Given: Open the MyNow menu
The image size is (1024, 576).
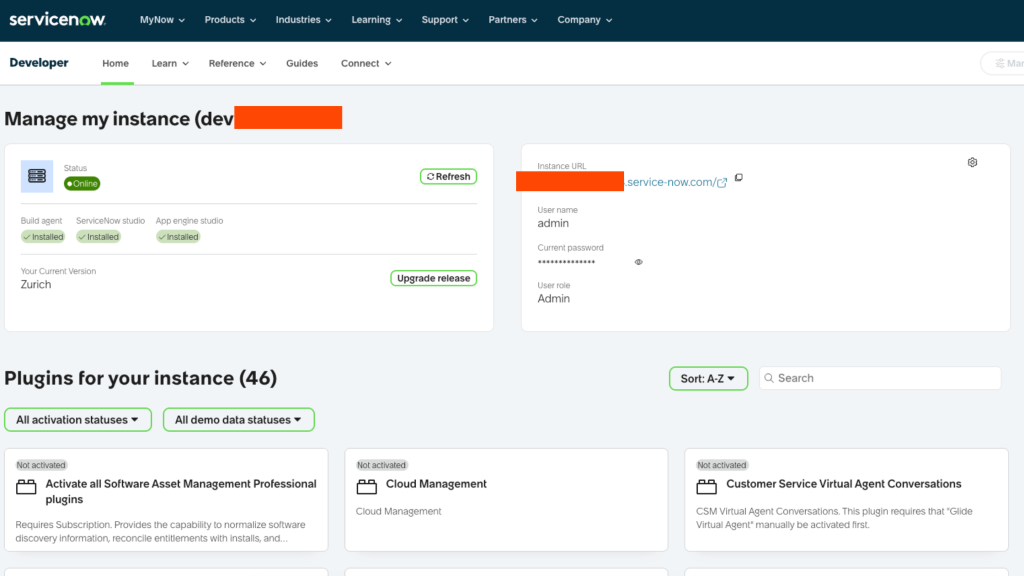Looking at the screenshot, I should 162,20.
